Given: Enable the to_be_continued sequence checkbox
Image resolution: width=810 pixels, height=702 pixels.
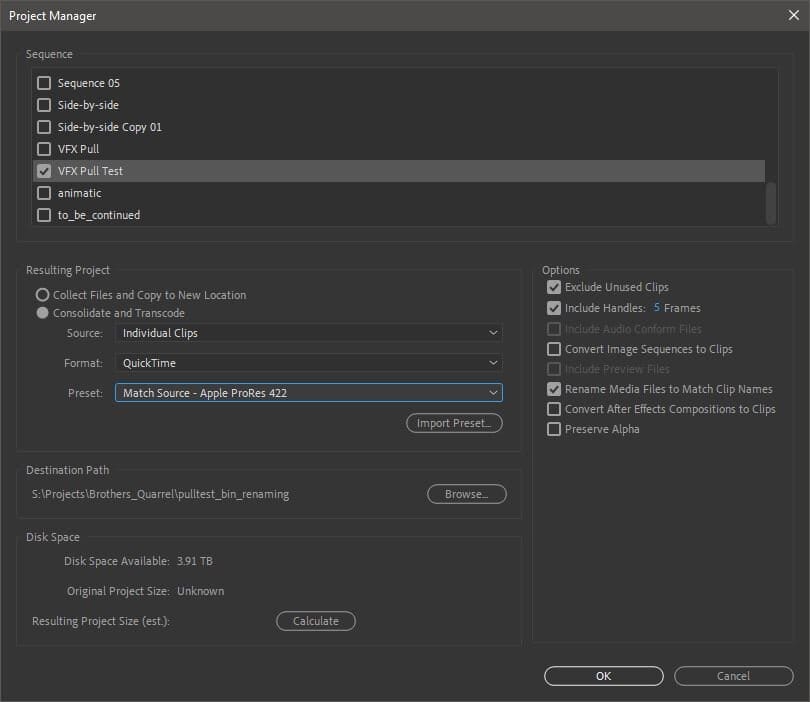Looking at the screenshot, I should pyautogui.click(x=44, y=215).
